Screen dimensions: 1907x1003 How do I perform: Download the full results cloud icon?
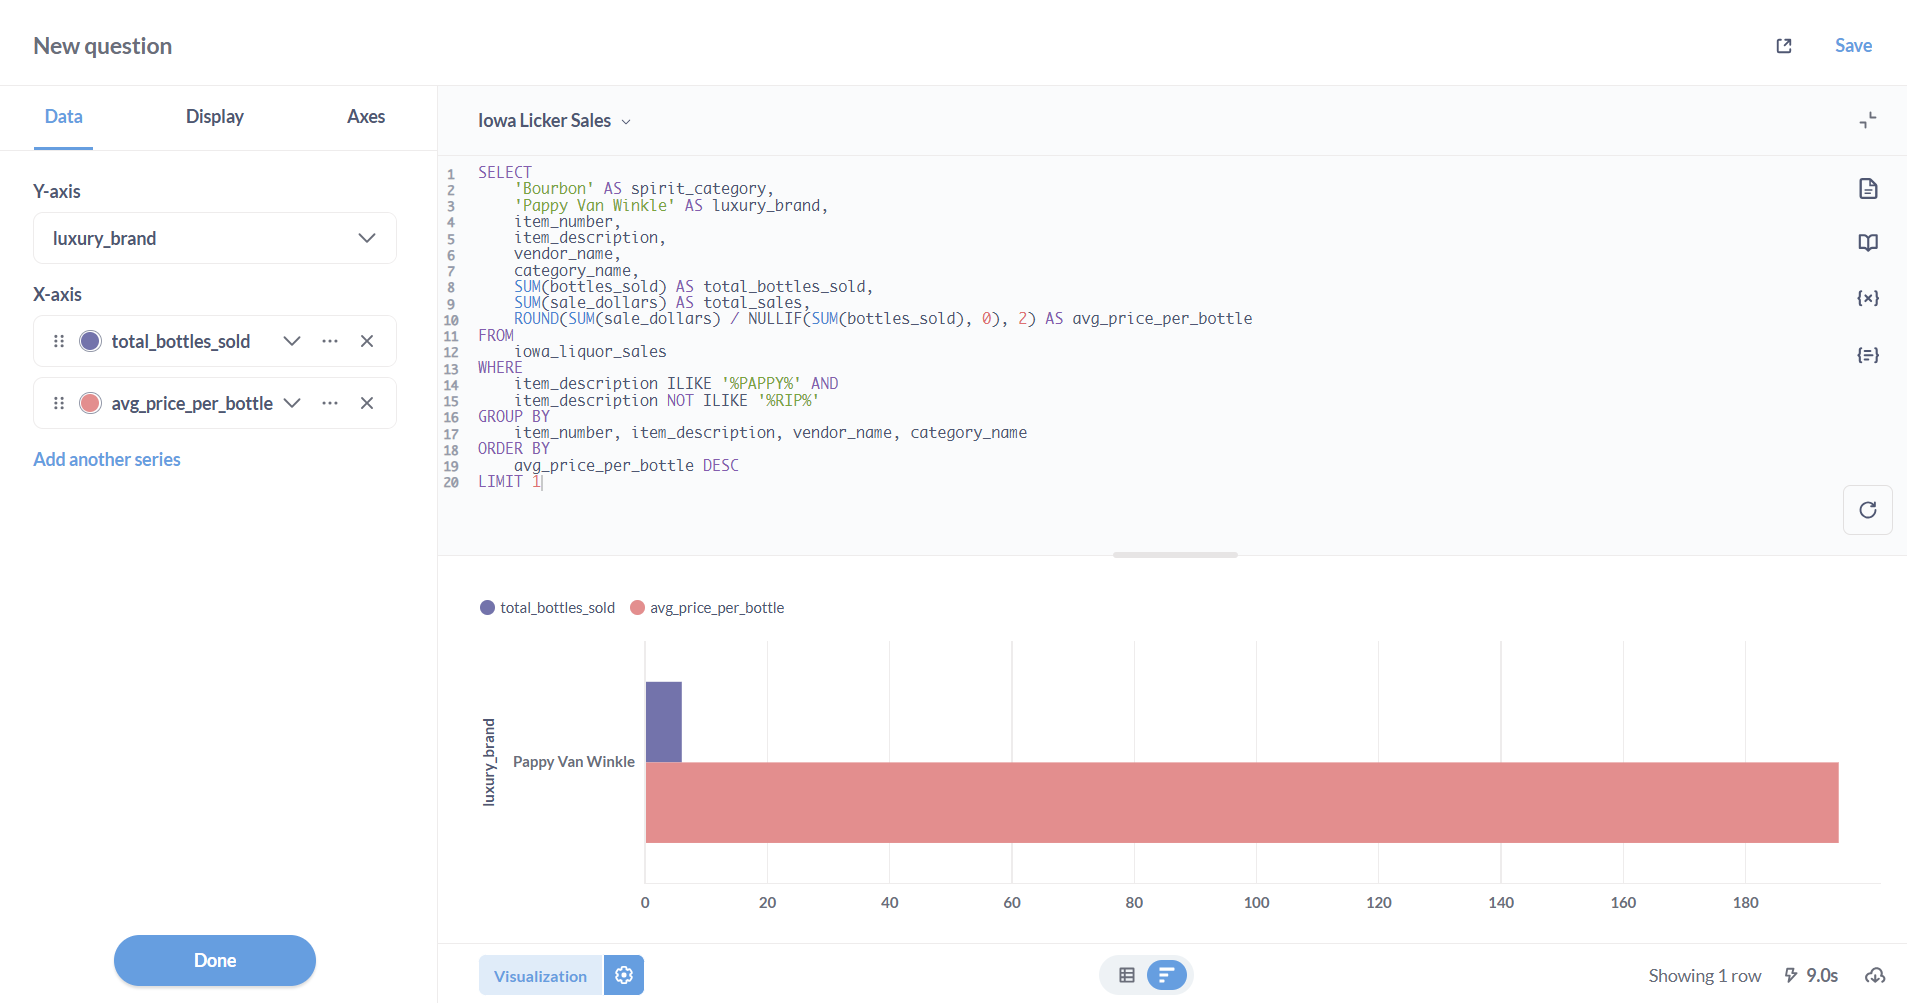1875,975
